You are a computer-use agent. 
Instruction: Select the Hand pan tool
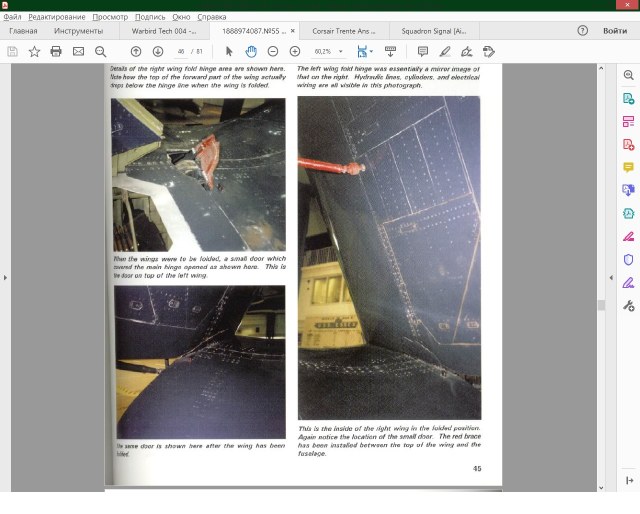[x=250, y=51]
